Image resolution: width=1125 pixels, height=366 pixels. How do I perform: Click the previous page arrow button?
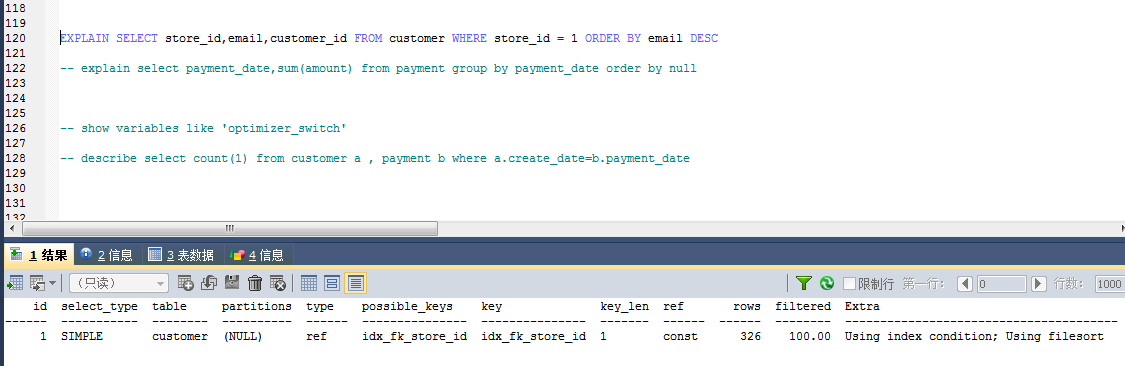[x=965, y=283]
